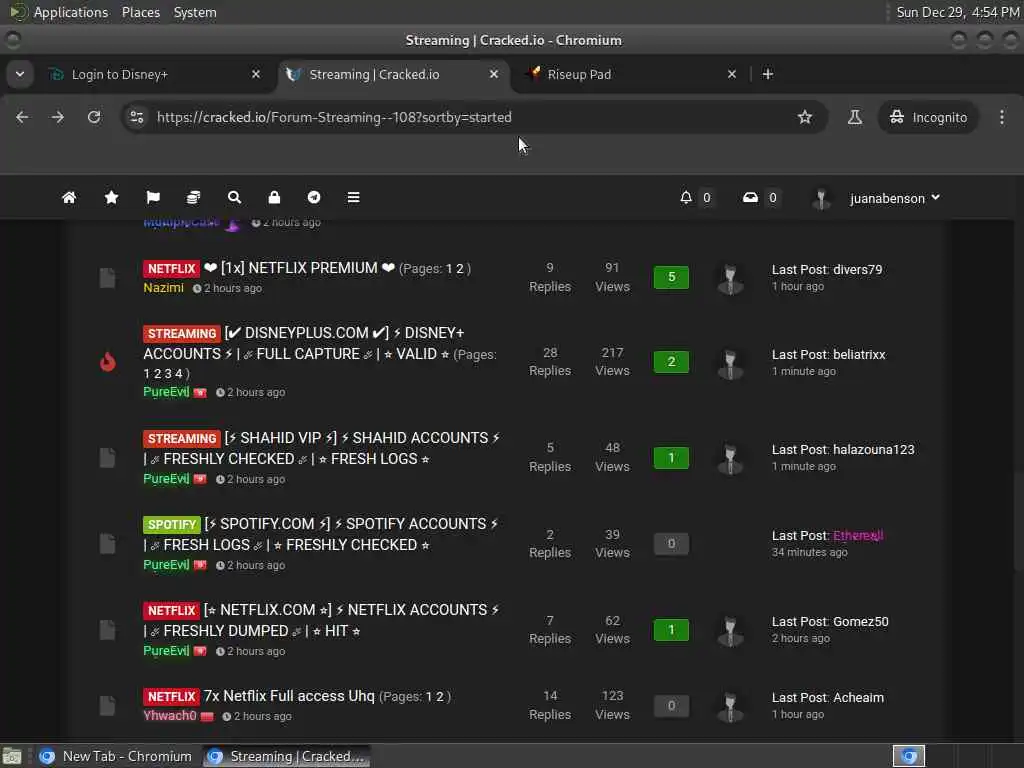Viewport: 1024px width, 768px height.
Task: Open Chromium three-dot menu
Action: click(1002, 117)
